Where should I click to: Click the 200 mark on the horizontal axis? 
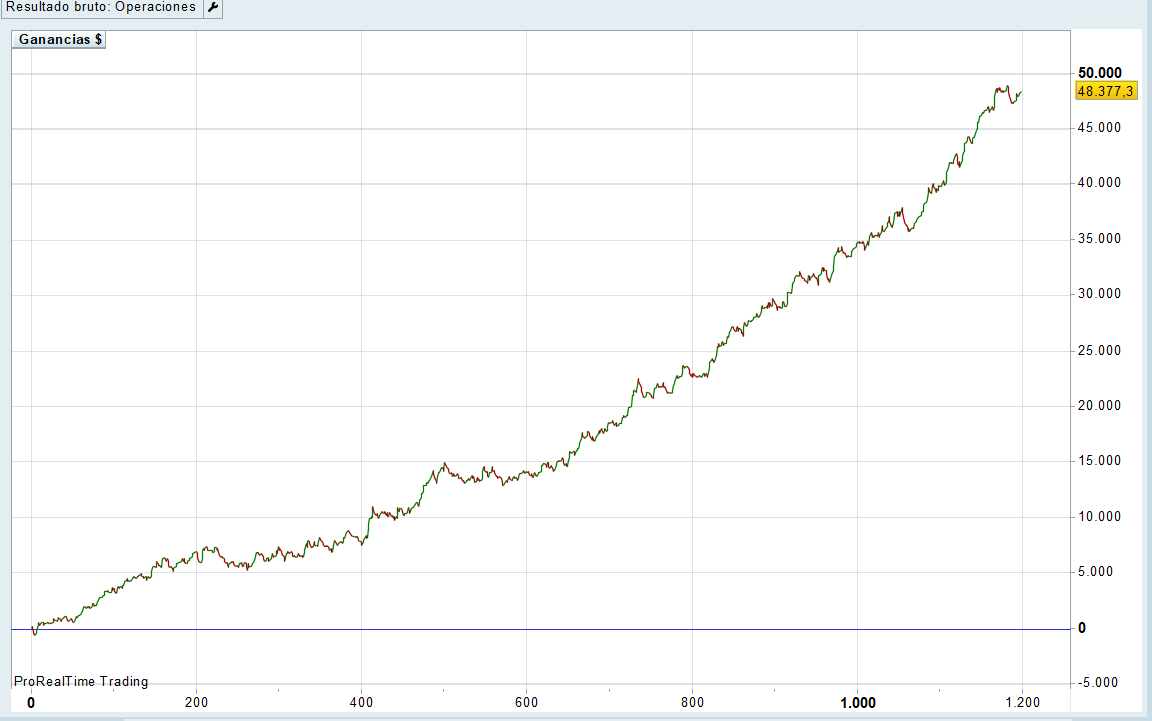point(197,703)
